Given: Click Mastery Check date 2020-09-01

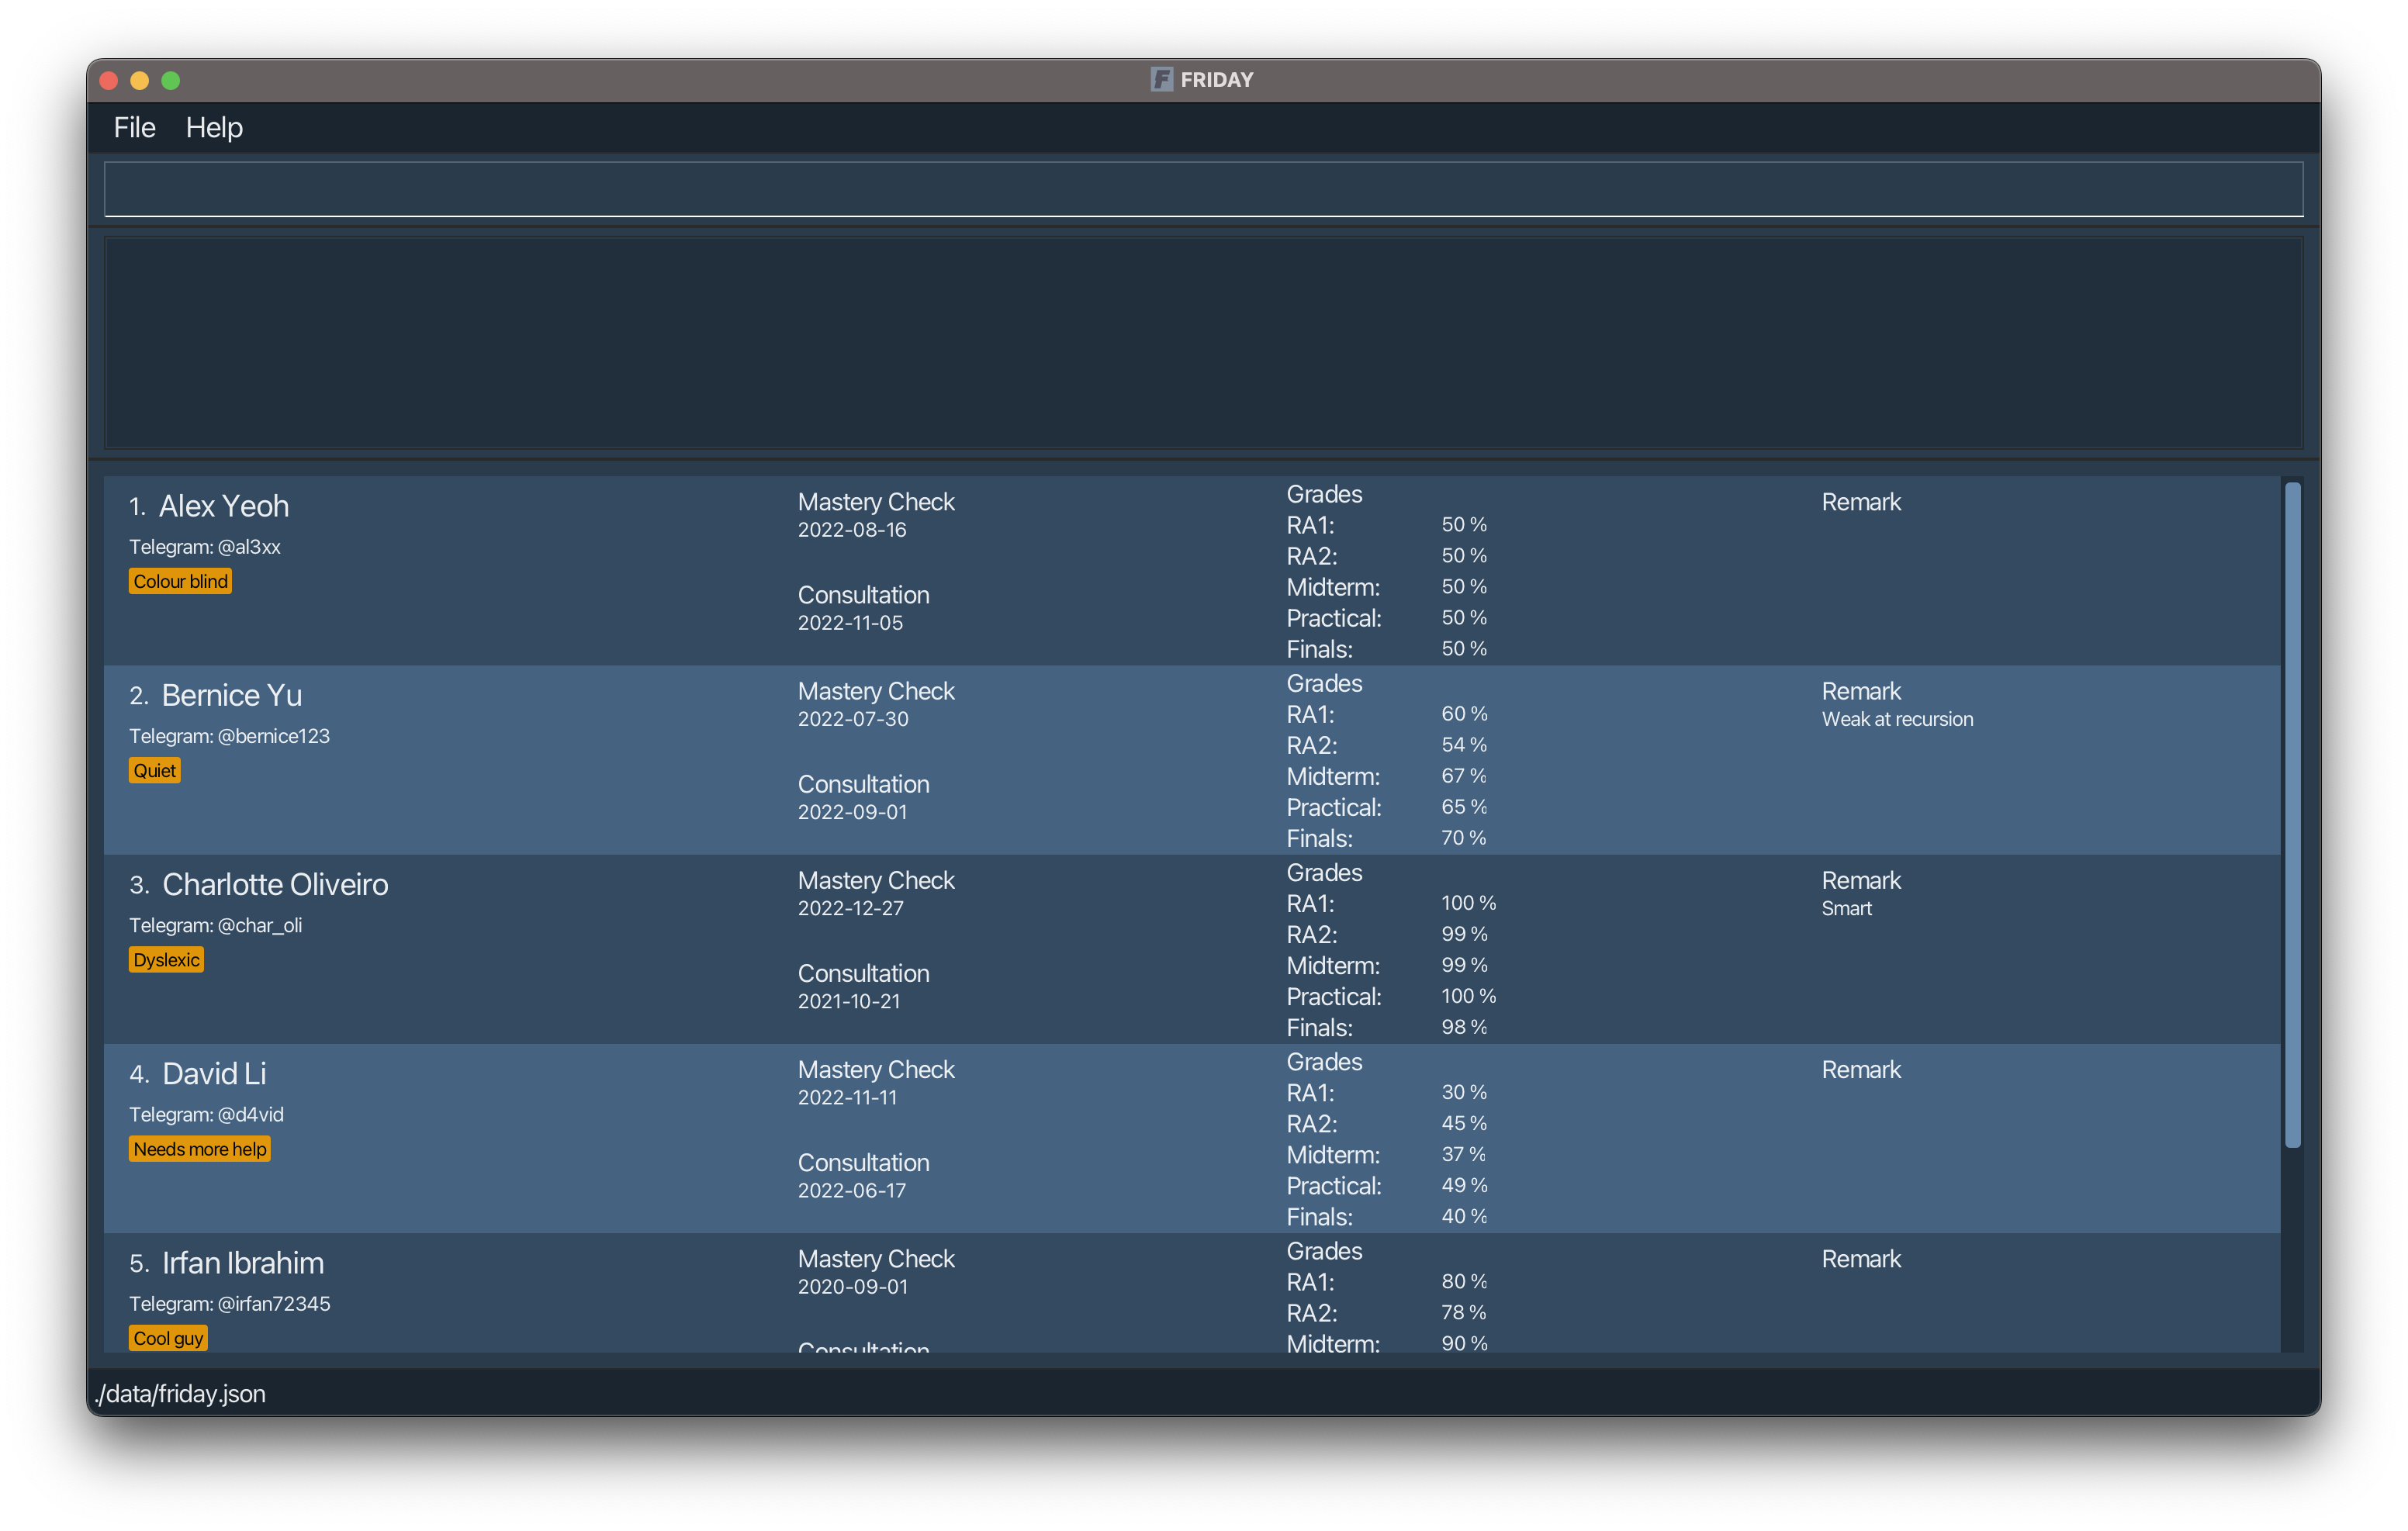Looking at the screenshot, I should coord(853,1286).
